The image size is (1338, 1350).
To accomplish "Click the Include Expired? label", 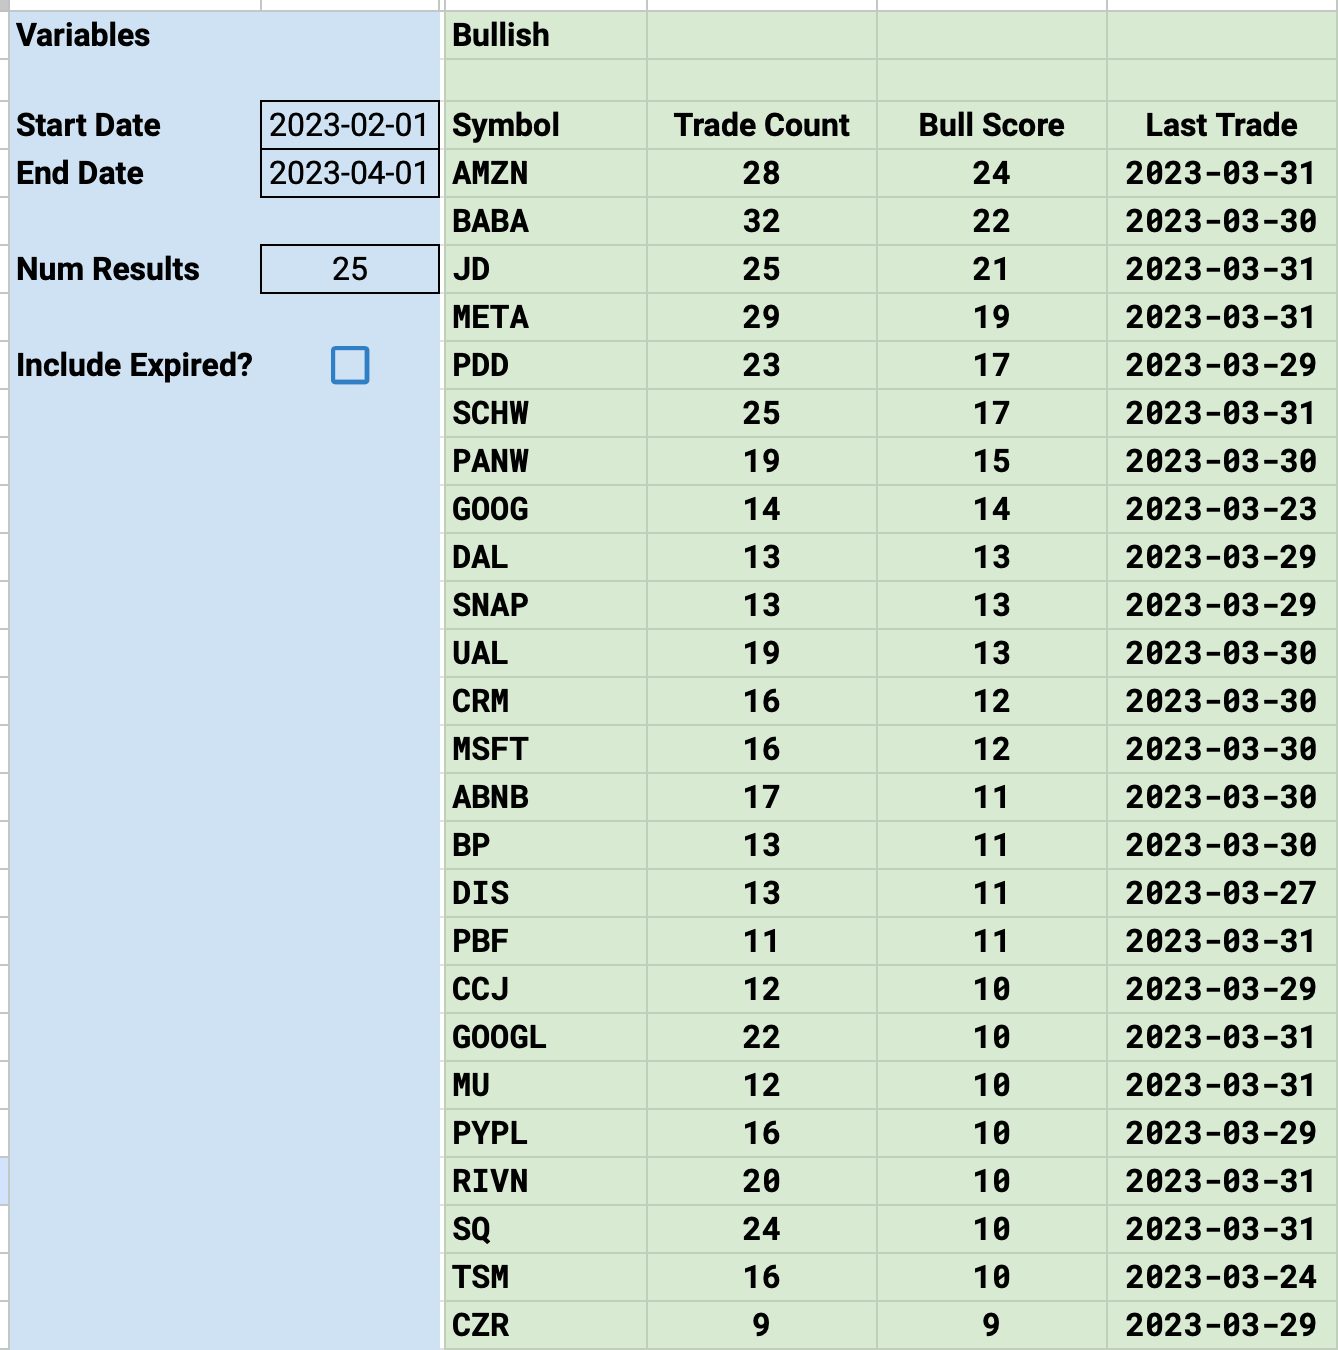I will coord(134,365).
